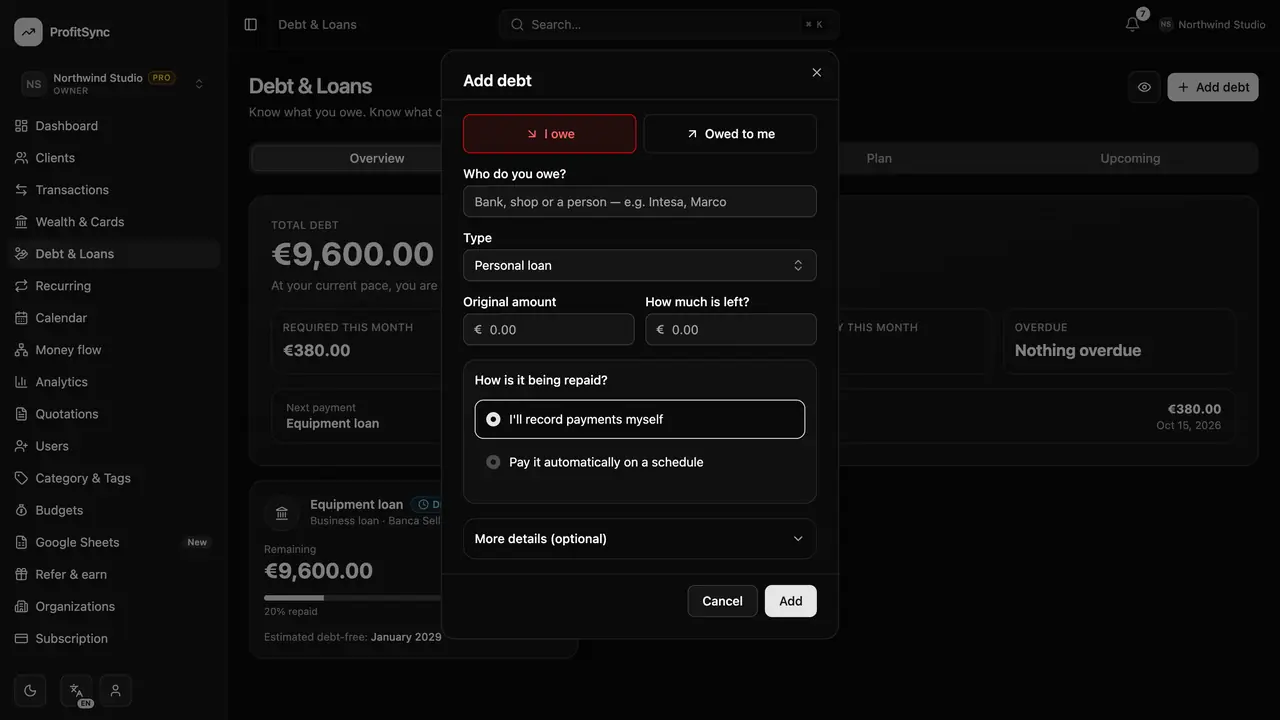Click the Original amount field

(549, 329)
